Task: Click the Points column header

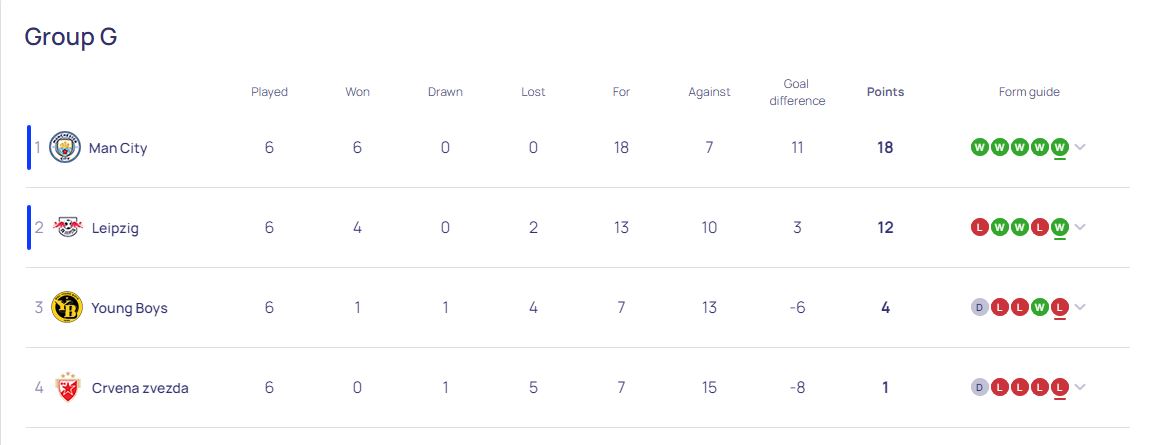Action: coord(885,92)
